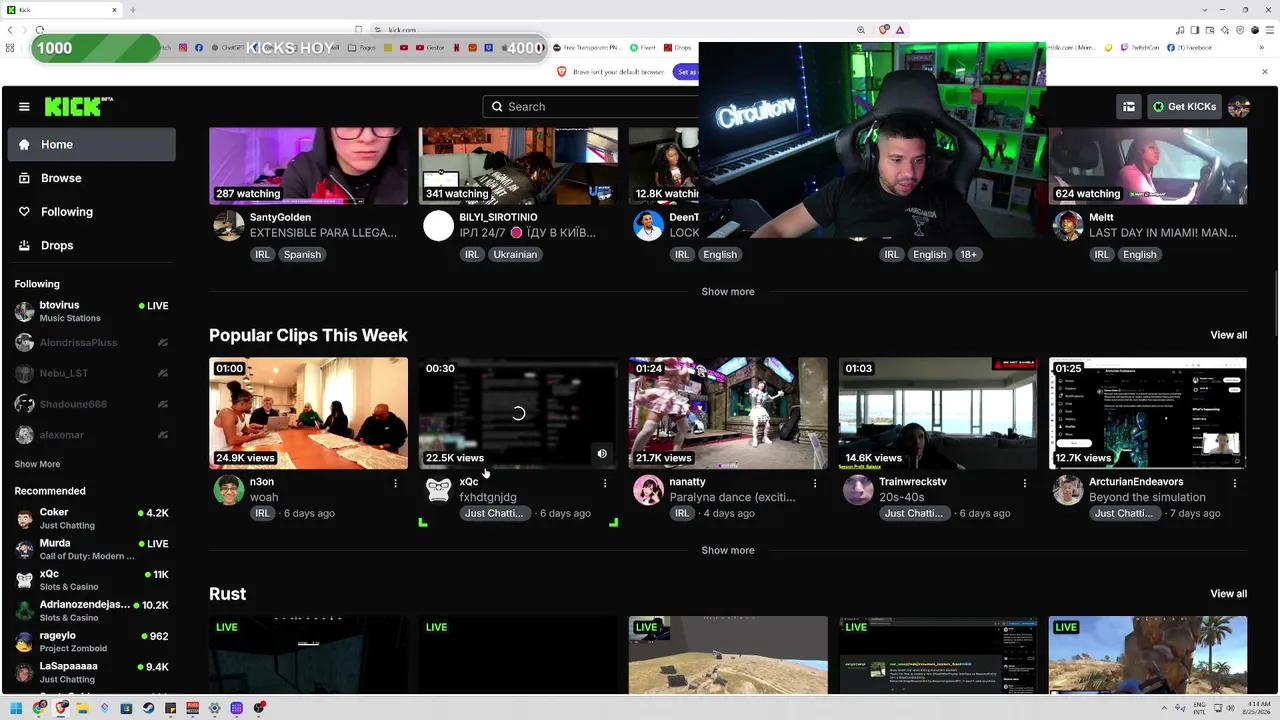Click SantyGolden channel avatar
The height and width of the screenshot is (720, 1280).
point(229,226)
